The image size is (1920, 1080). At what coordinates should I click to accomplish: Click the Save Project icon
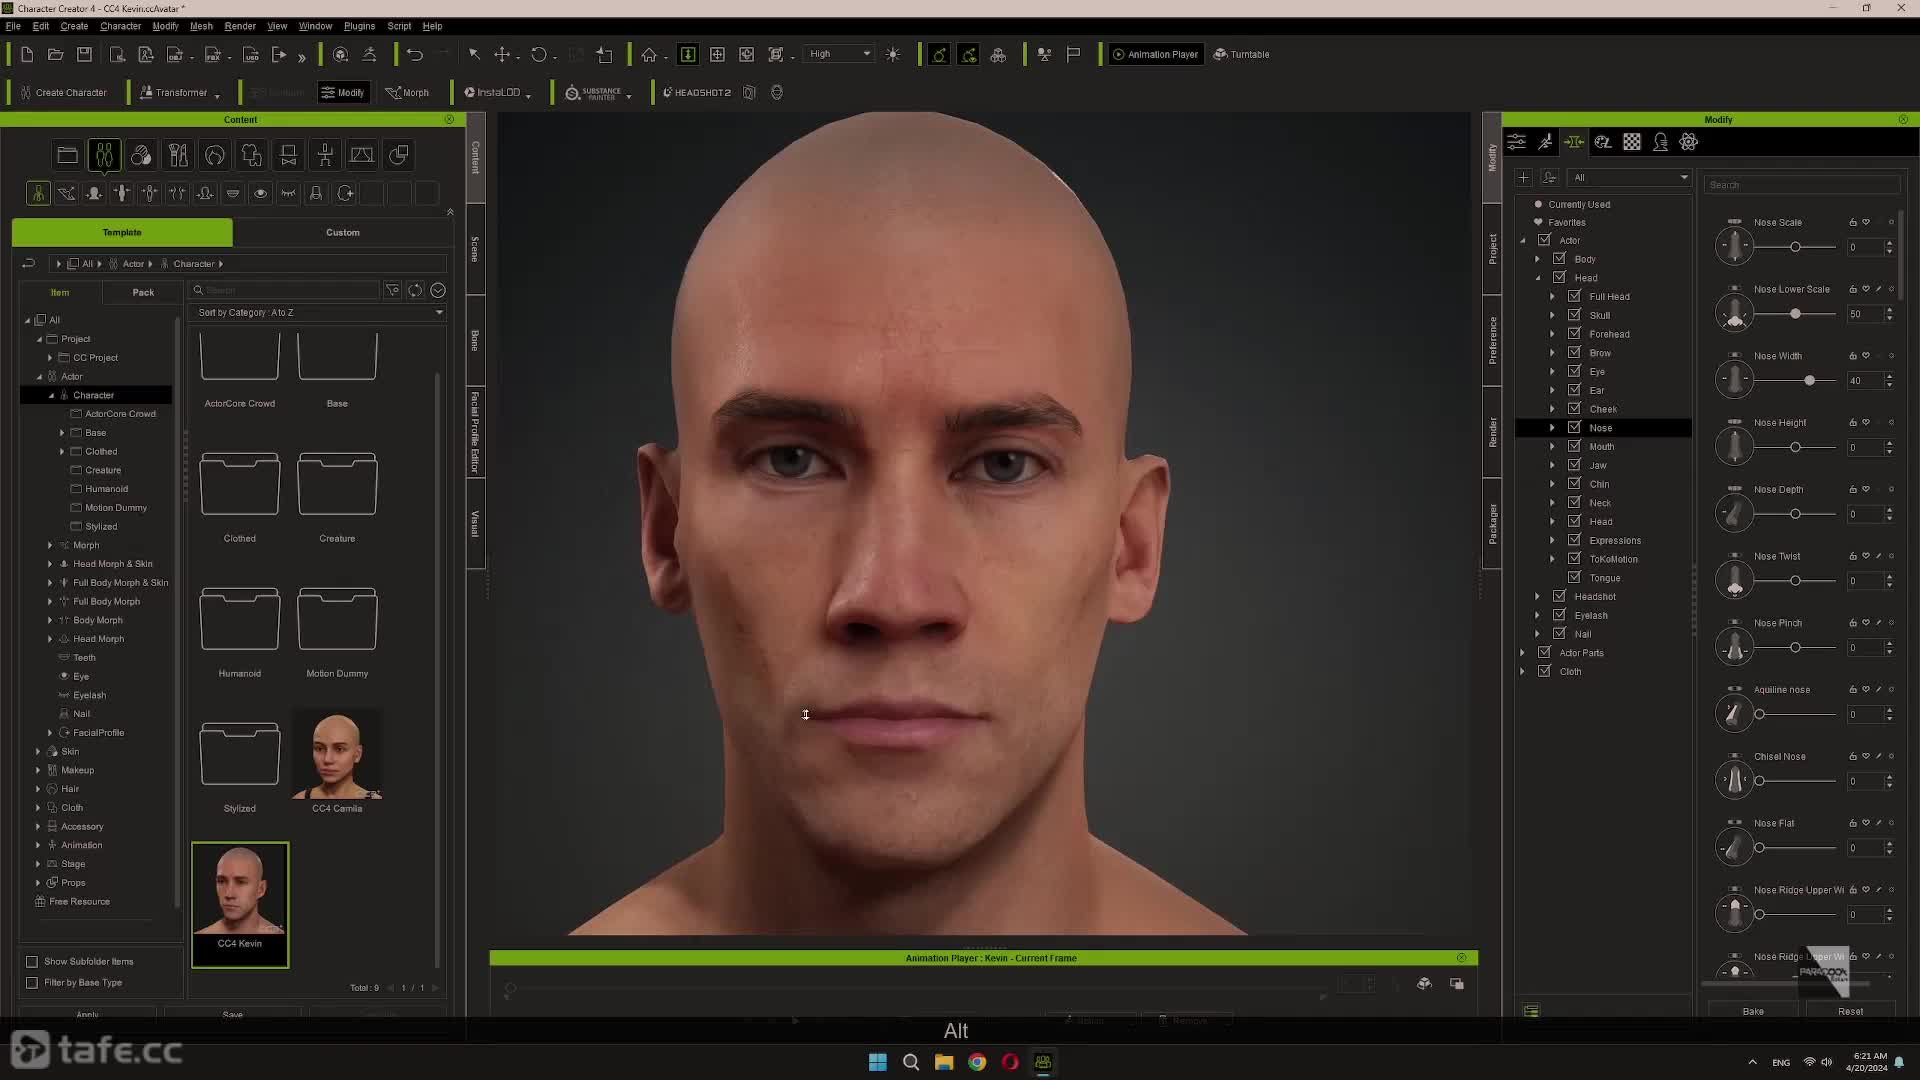(85, 54)
